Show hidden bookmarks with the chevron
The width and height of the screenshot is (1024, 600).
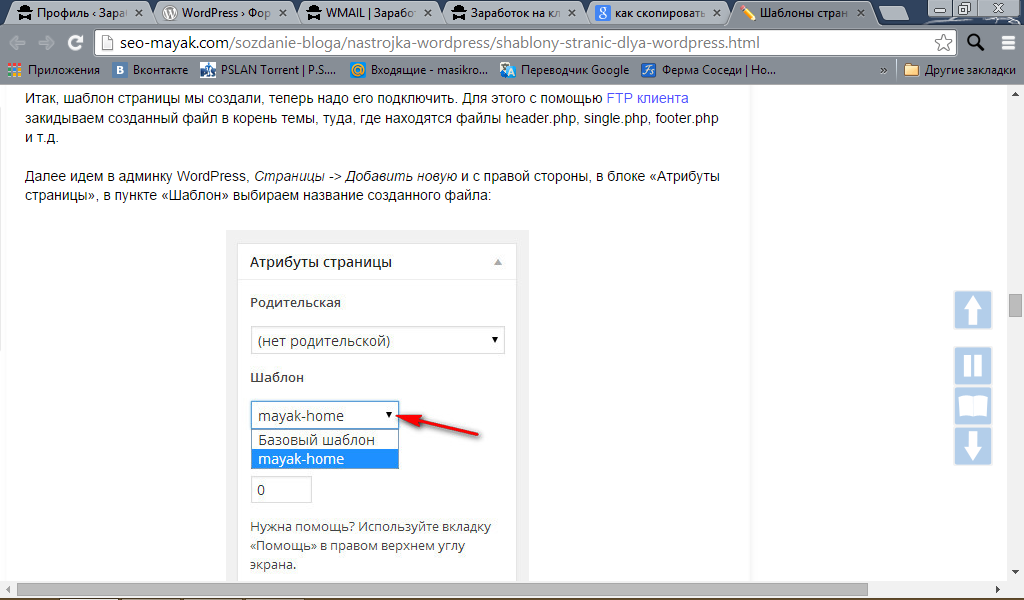pos(884,71)
